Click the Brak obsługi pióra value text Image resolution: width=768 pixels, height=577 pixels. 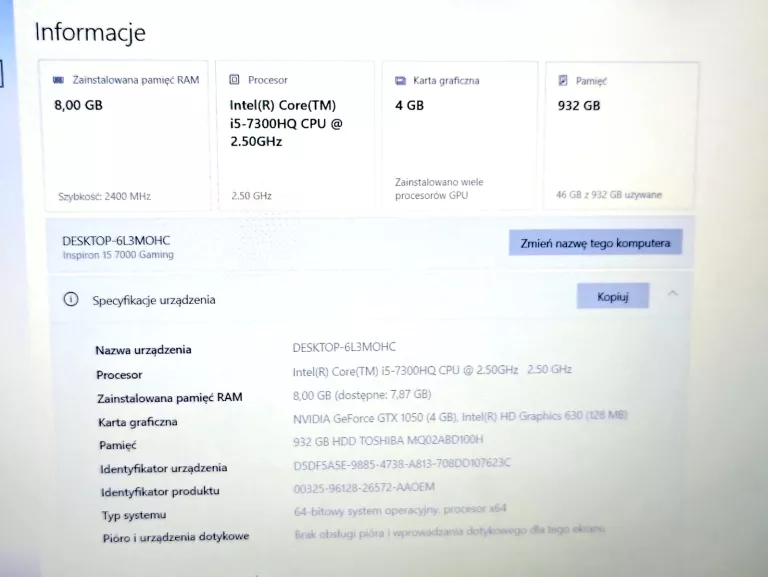[x=450, y=531]
